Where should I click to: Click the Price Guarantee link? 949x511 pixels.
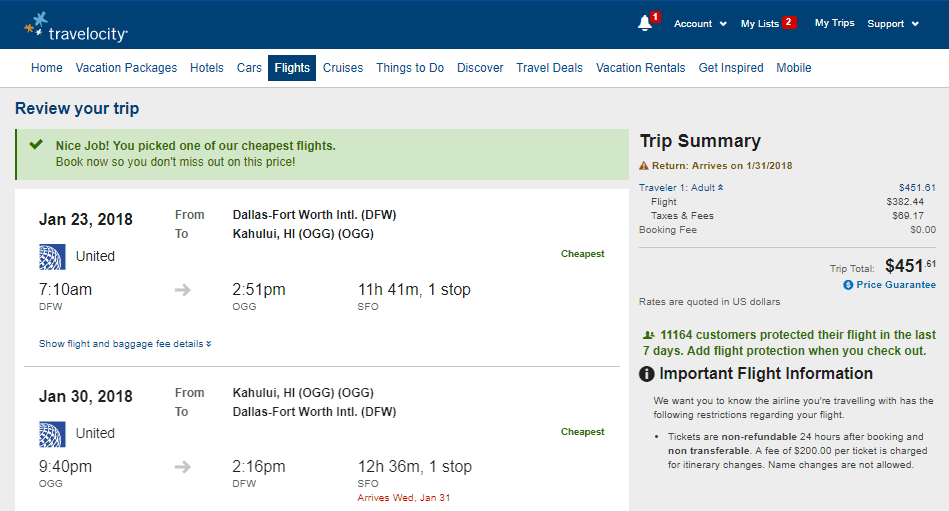pos(896,285)
